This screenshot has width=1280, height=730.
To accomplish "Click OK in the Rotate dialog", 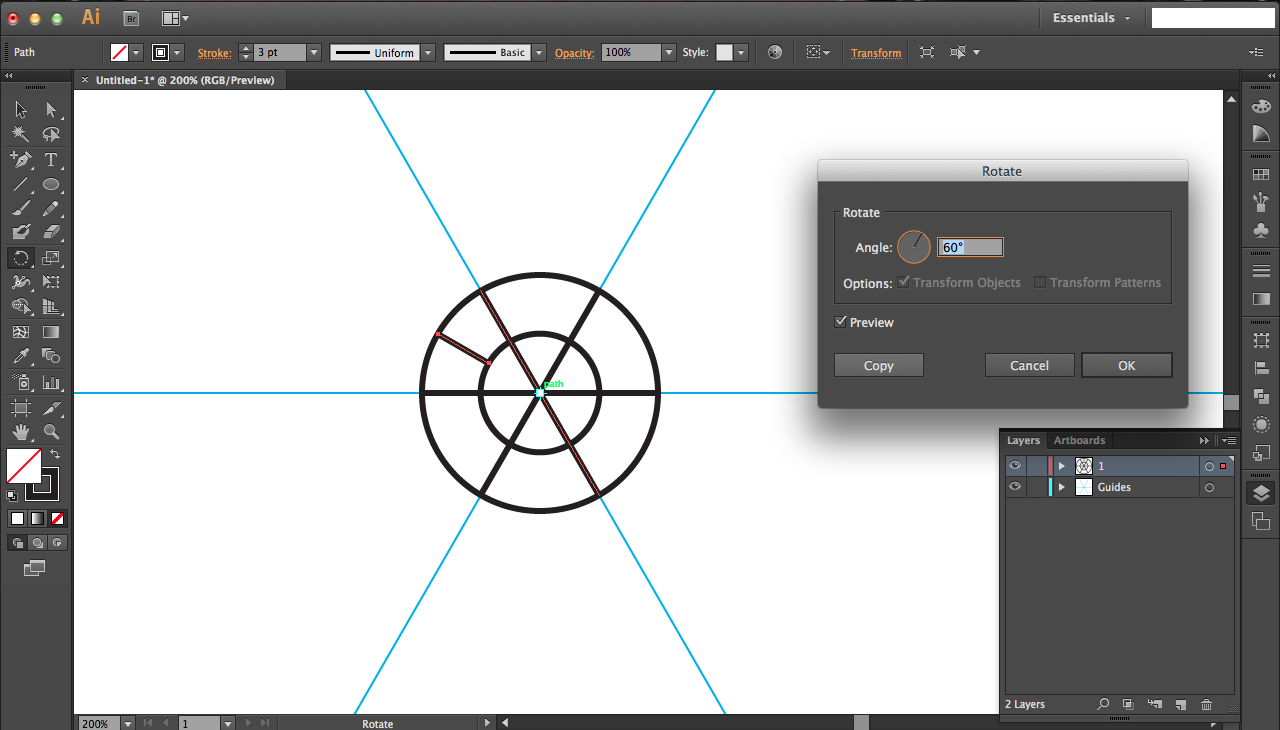I will (1127, 365).
